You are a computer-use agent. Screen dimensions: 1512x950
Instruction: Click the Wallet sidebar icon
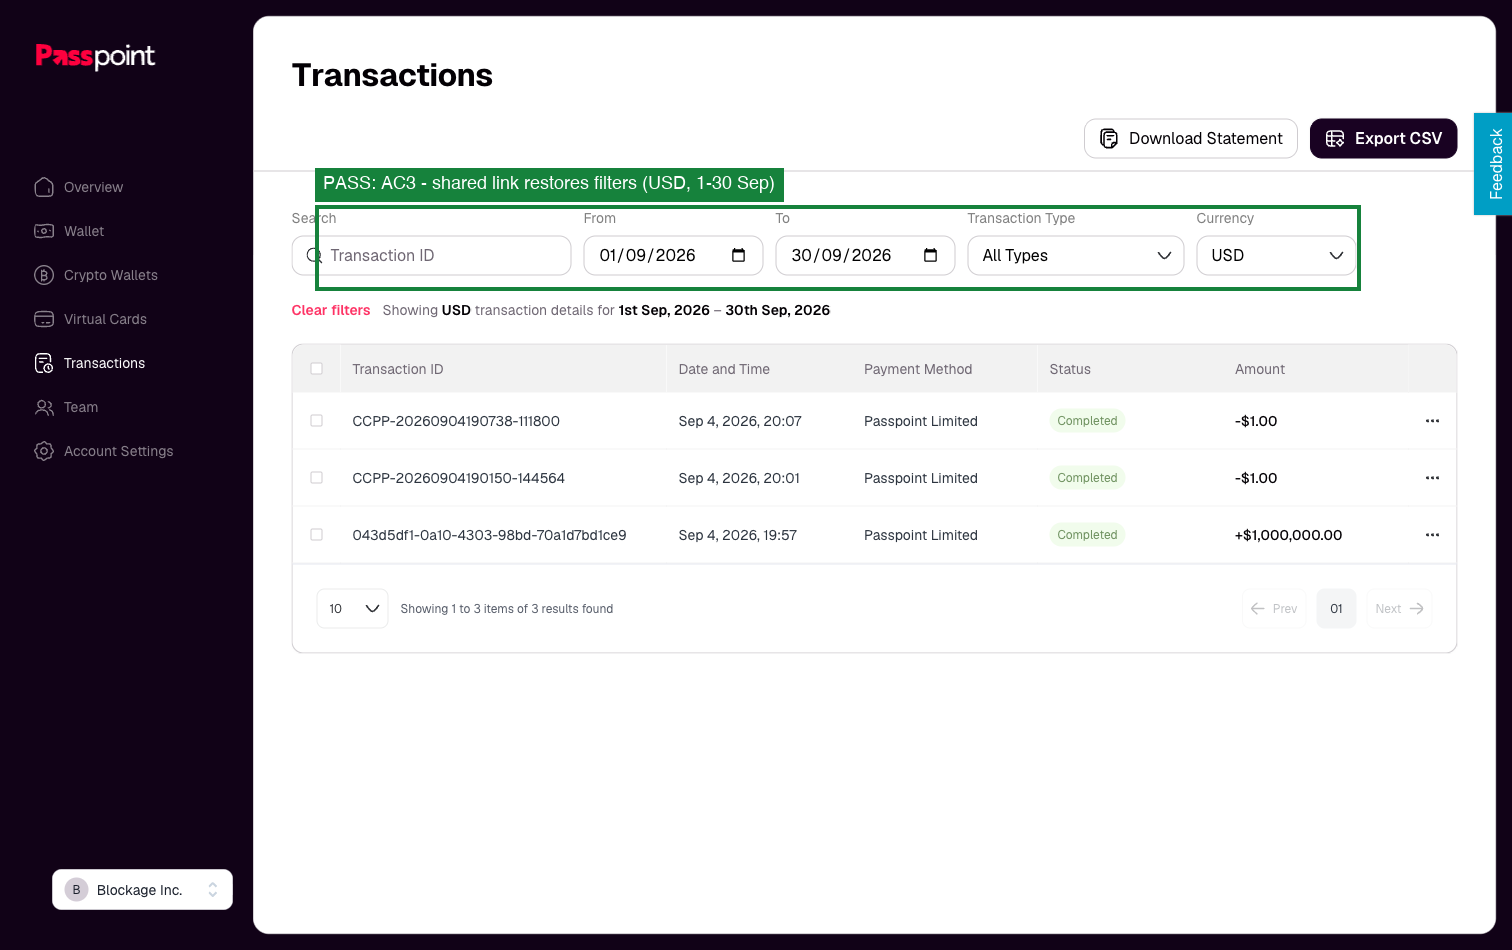coord(44,231)
